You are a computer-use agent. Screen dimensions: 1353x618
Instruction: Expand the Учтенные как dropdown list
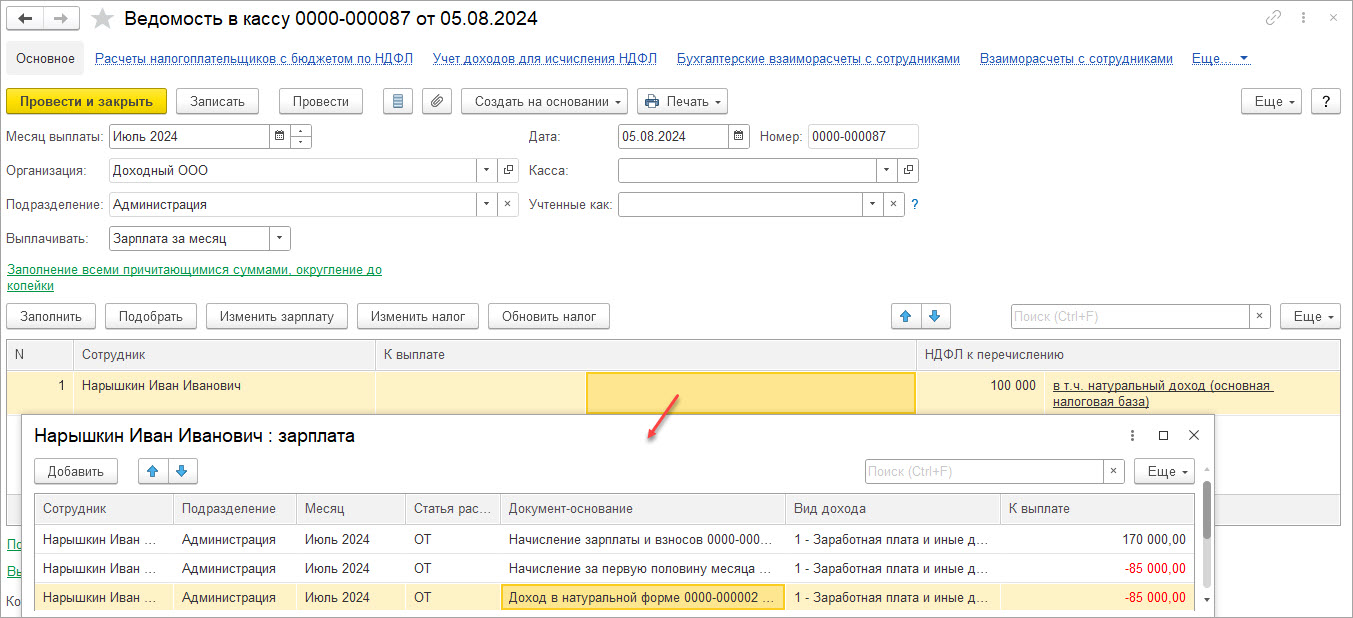(872, 204)
